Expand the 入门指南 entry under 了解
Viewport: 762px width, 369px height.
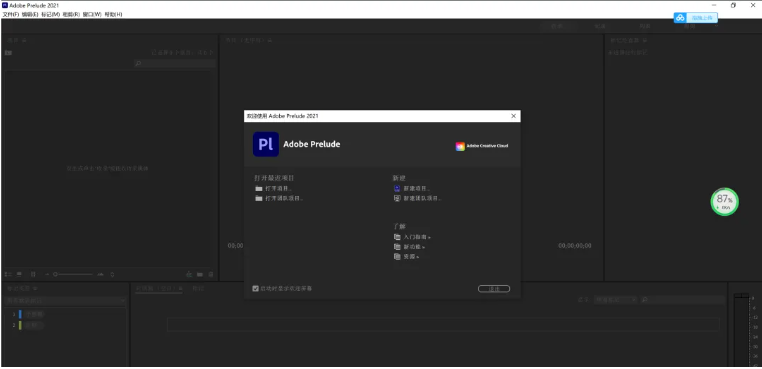(x=412, y=237)
